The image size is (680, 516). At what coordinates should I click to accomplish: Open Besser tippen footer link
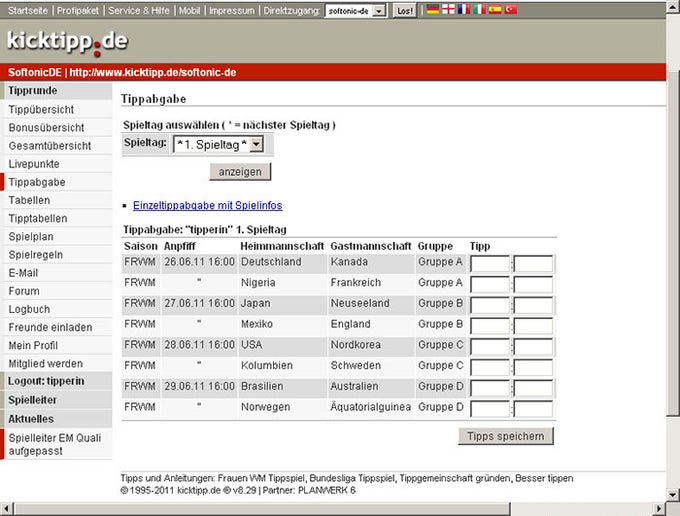pos(544,478)
